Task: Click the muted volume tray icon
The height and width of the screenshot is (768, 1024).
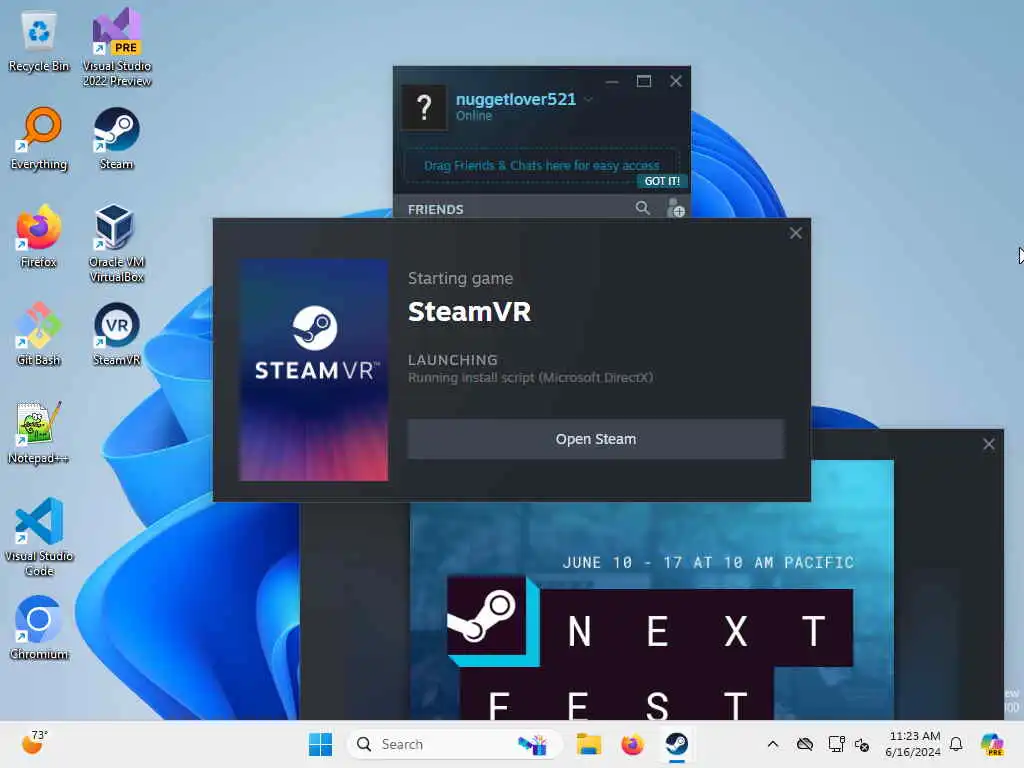Action: coord(862,744)
